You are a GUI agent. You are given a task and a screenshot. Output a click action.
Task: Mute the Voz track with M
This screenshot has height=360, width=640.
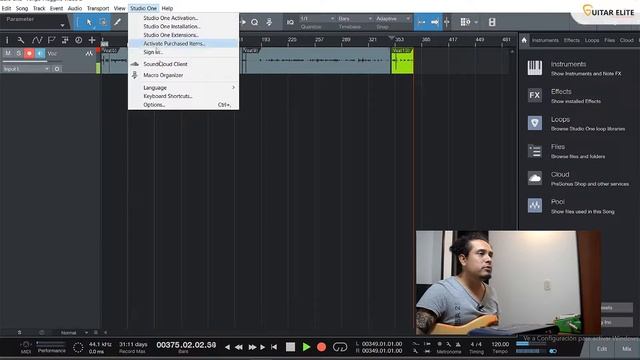coord(8,53)
